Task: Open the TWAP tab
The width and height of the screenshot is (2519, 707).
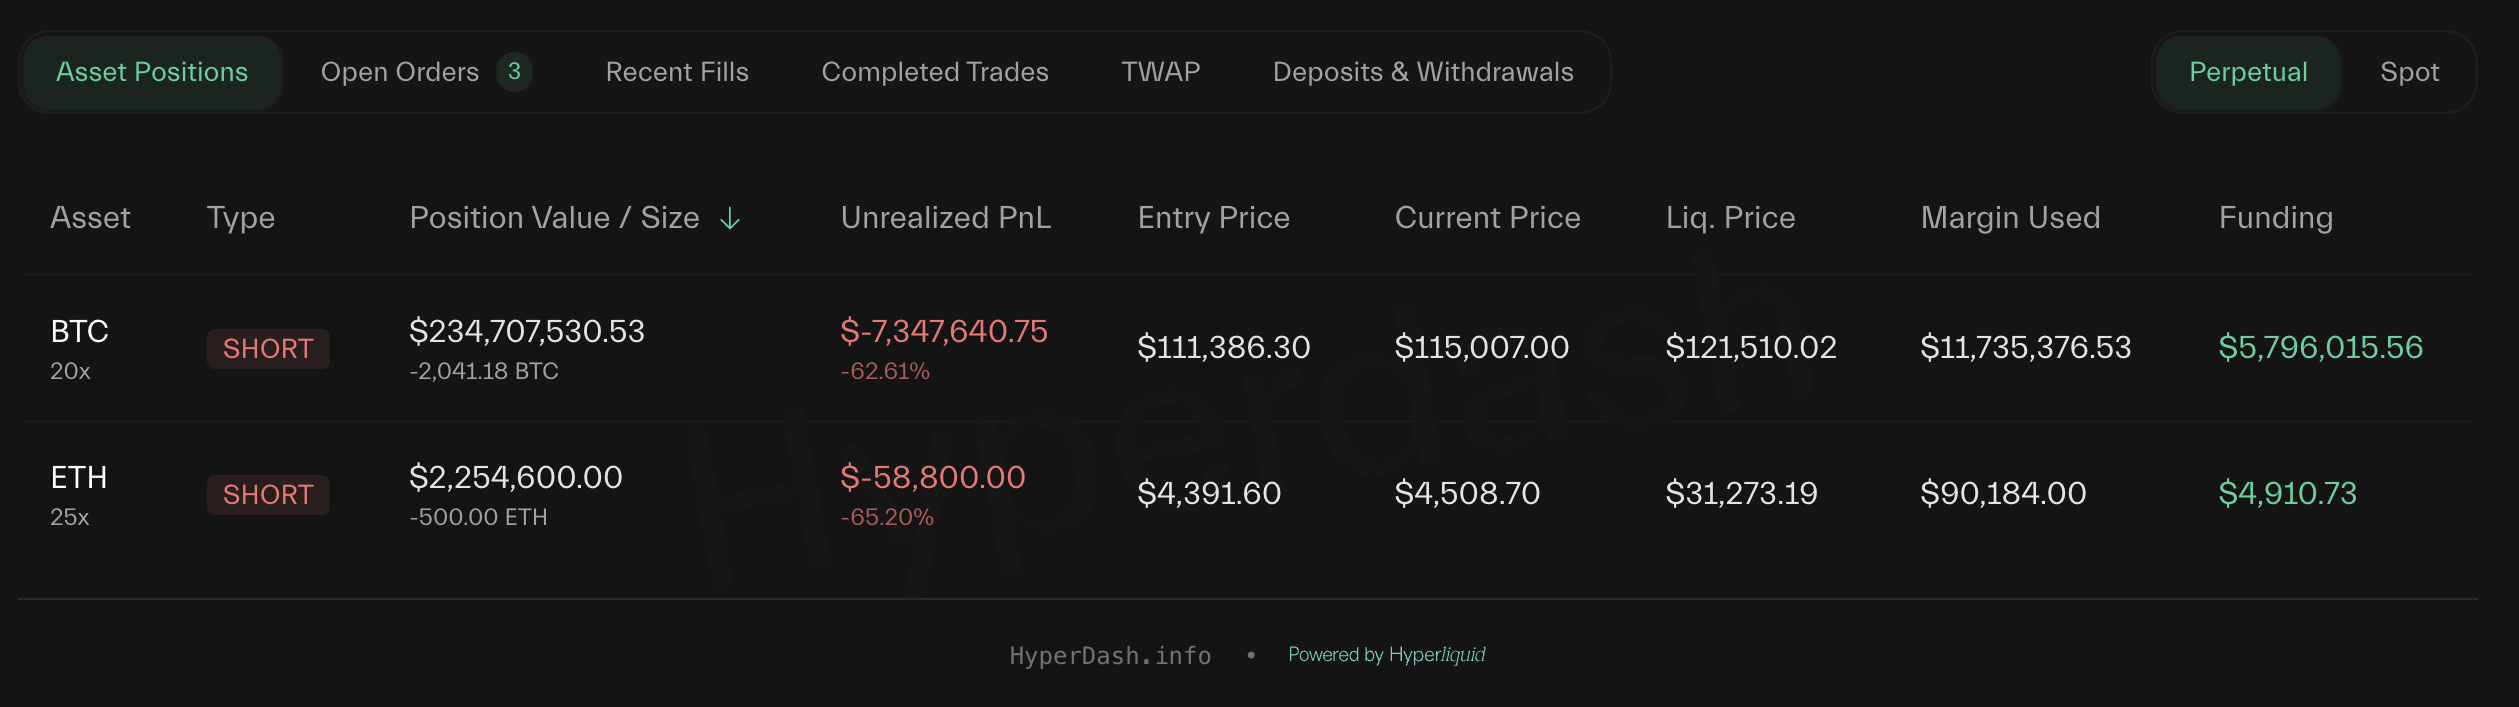Action: point(1160,72)
